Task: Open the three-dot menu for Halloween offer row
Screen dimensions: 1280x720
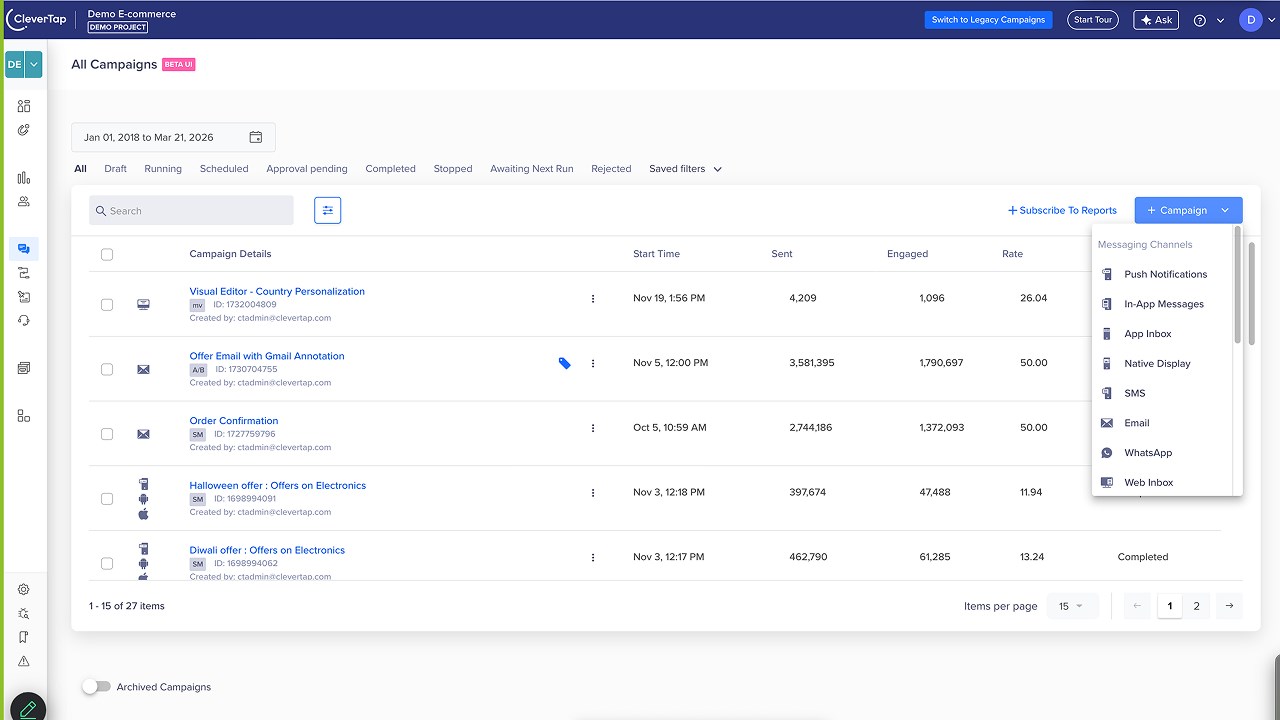Action: (593, 492)
